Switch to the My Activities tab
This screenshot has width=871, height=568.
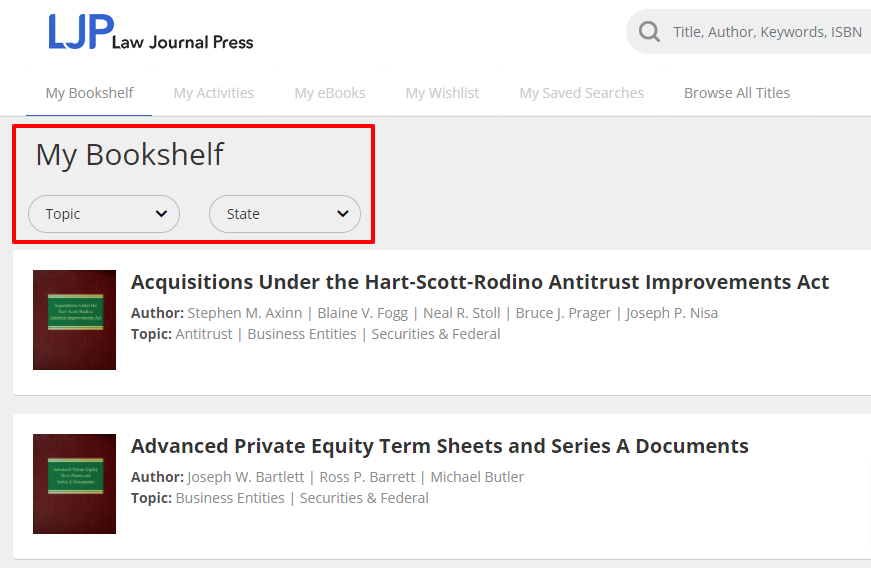(x=213, y=93)
